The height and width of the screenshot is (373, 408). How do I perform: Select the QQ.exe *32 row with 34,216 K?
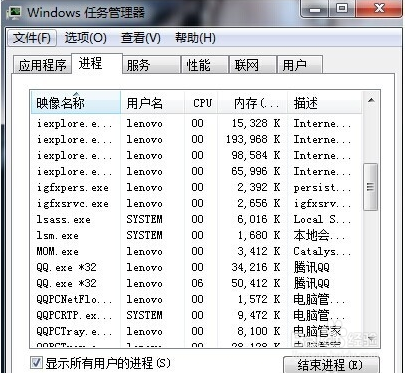196,267
